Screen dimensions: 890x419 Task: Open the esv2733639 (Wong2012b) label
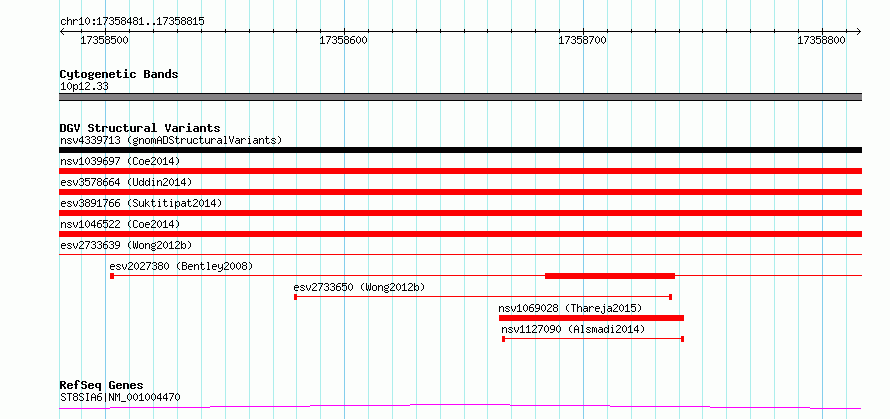click(126, 245)
